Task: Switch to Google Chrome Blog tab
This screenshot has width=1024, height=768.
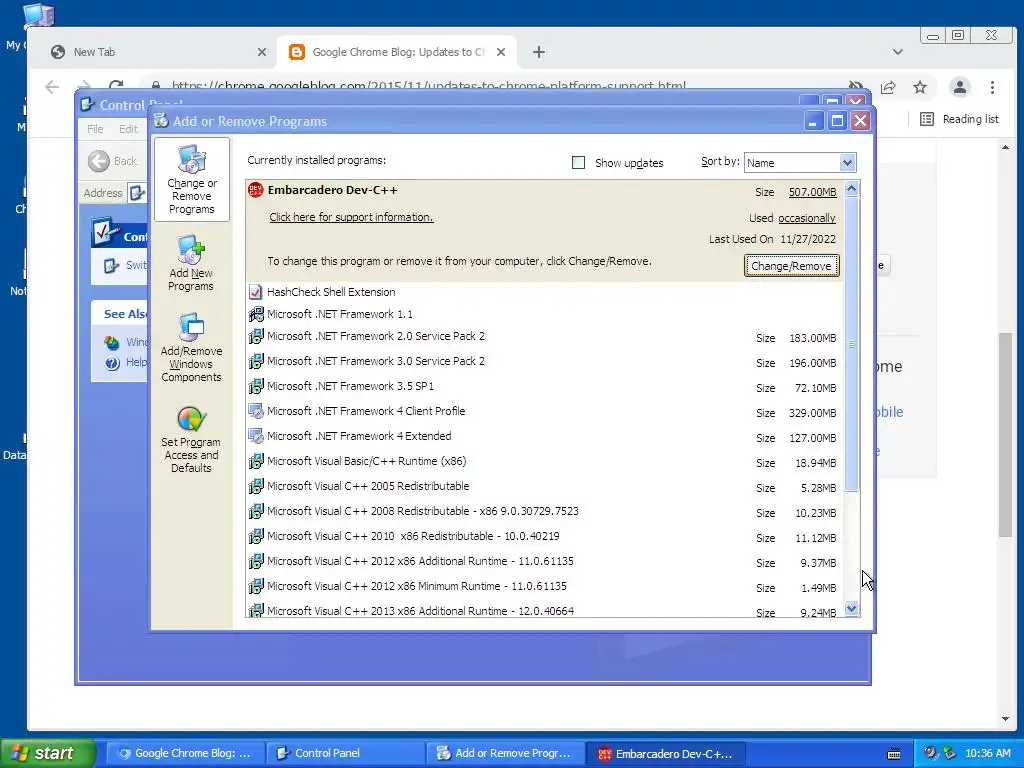Action: click(x=397, y=52)
